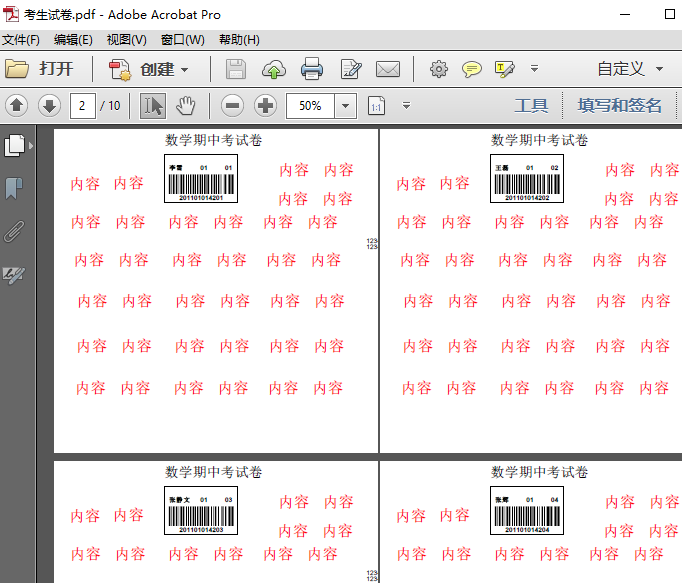
Task: Save the document with the floppy disk icon
Action: (x=236, y=69)
